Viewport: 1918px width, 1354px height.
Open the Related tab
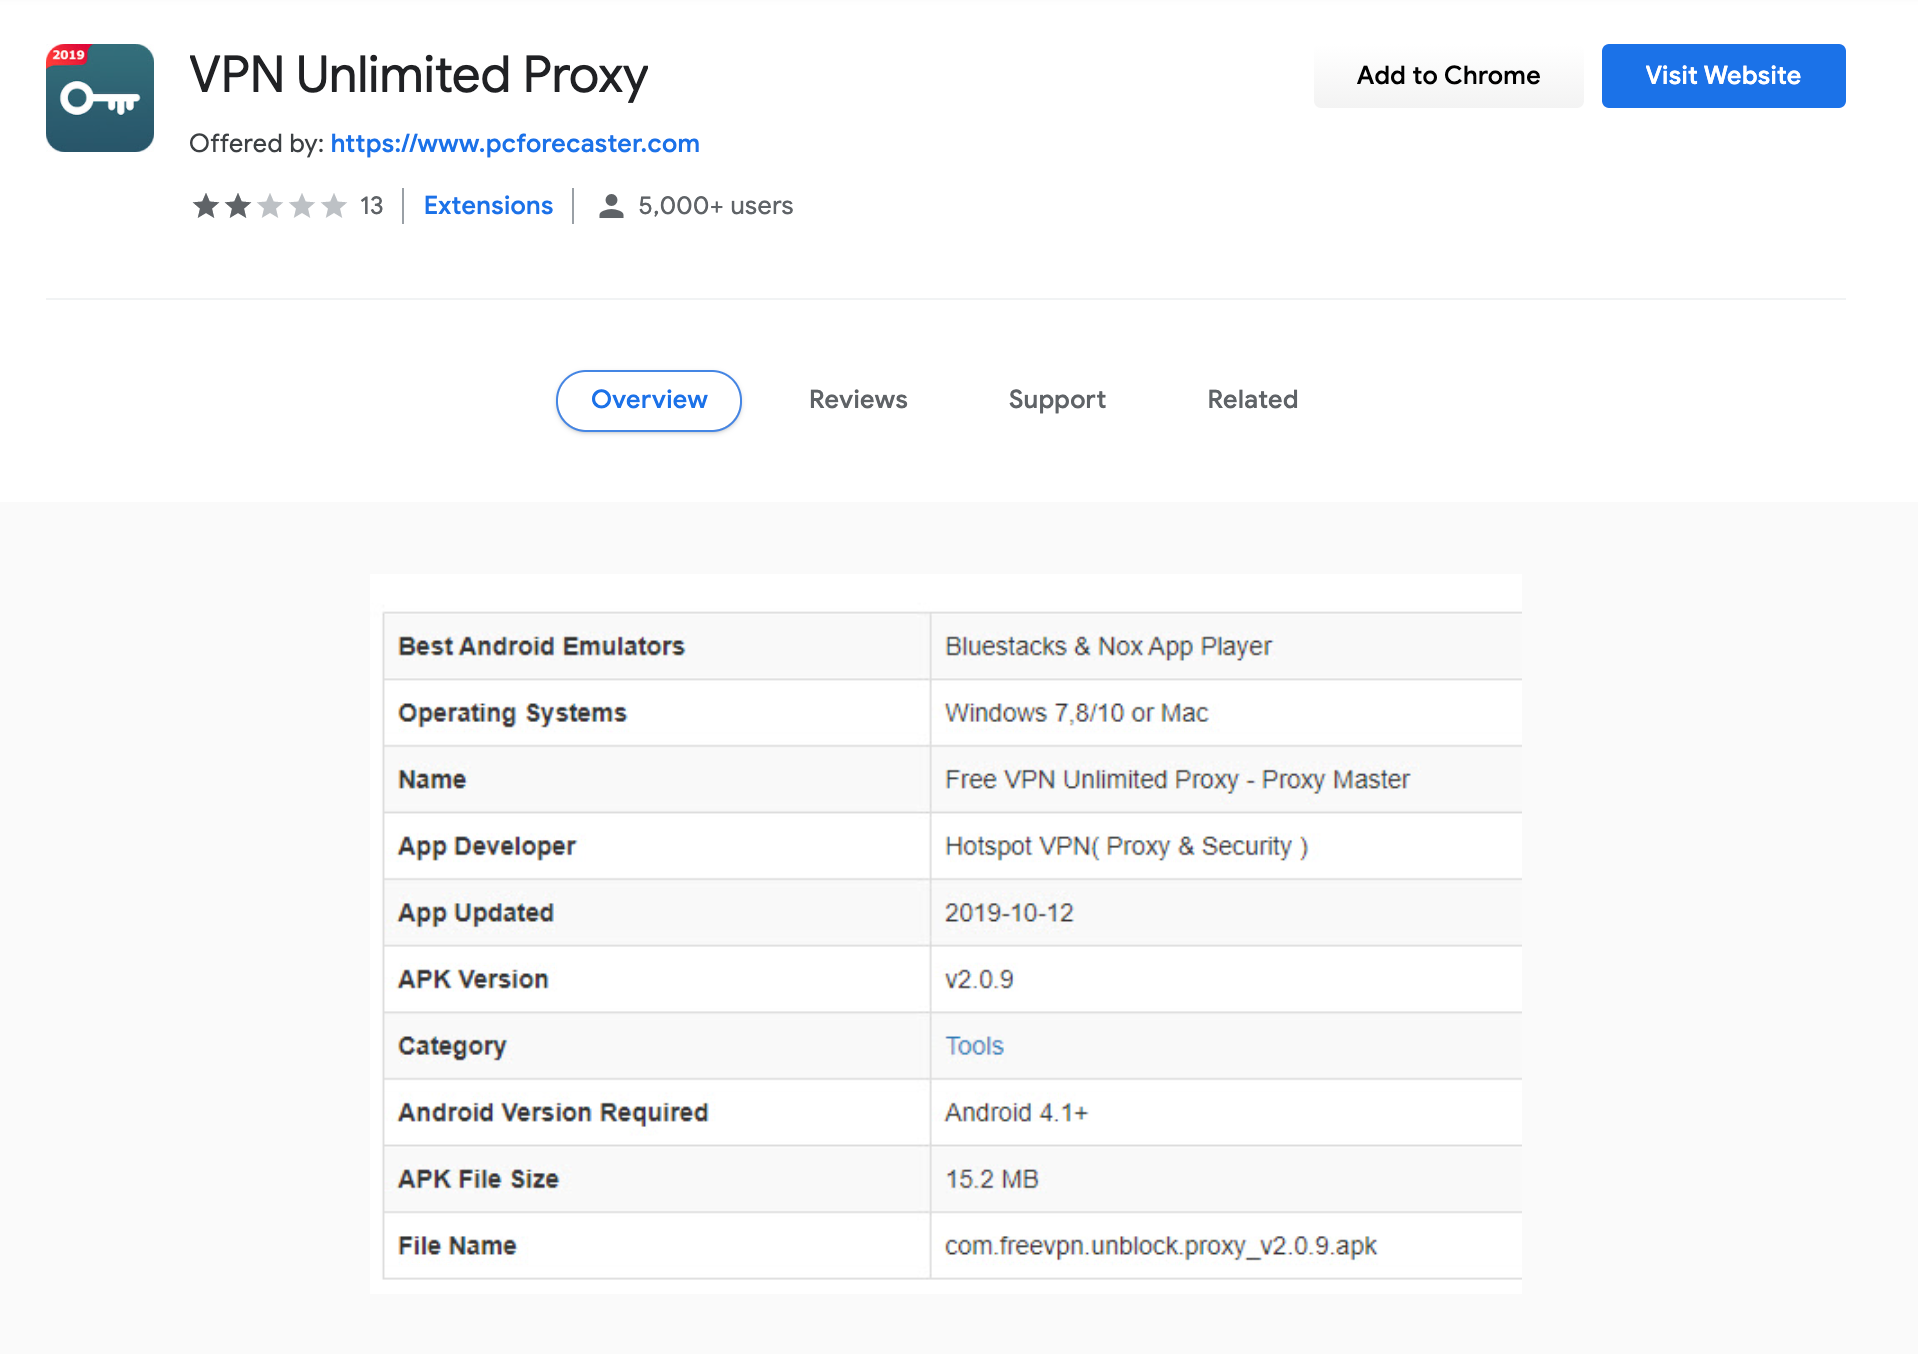tap(1252, 400)
